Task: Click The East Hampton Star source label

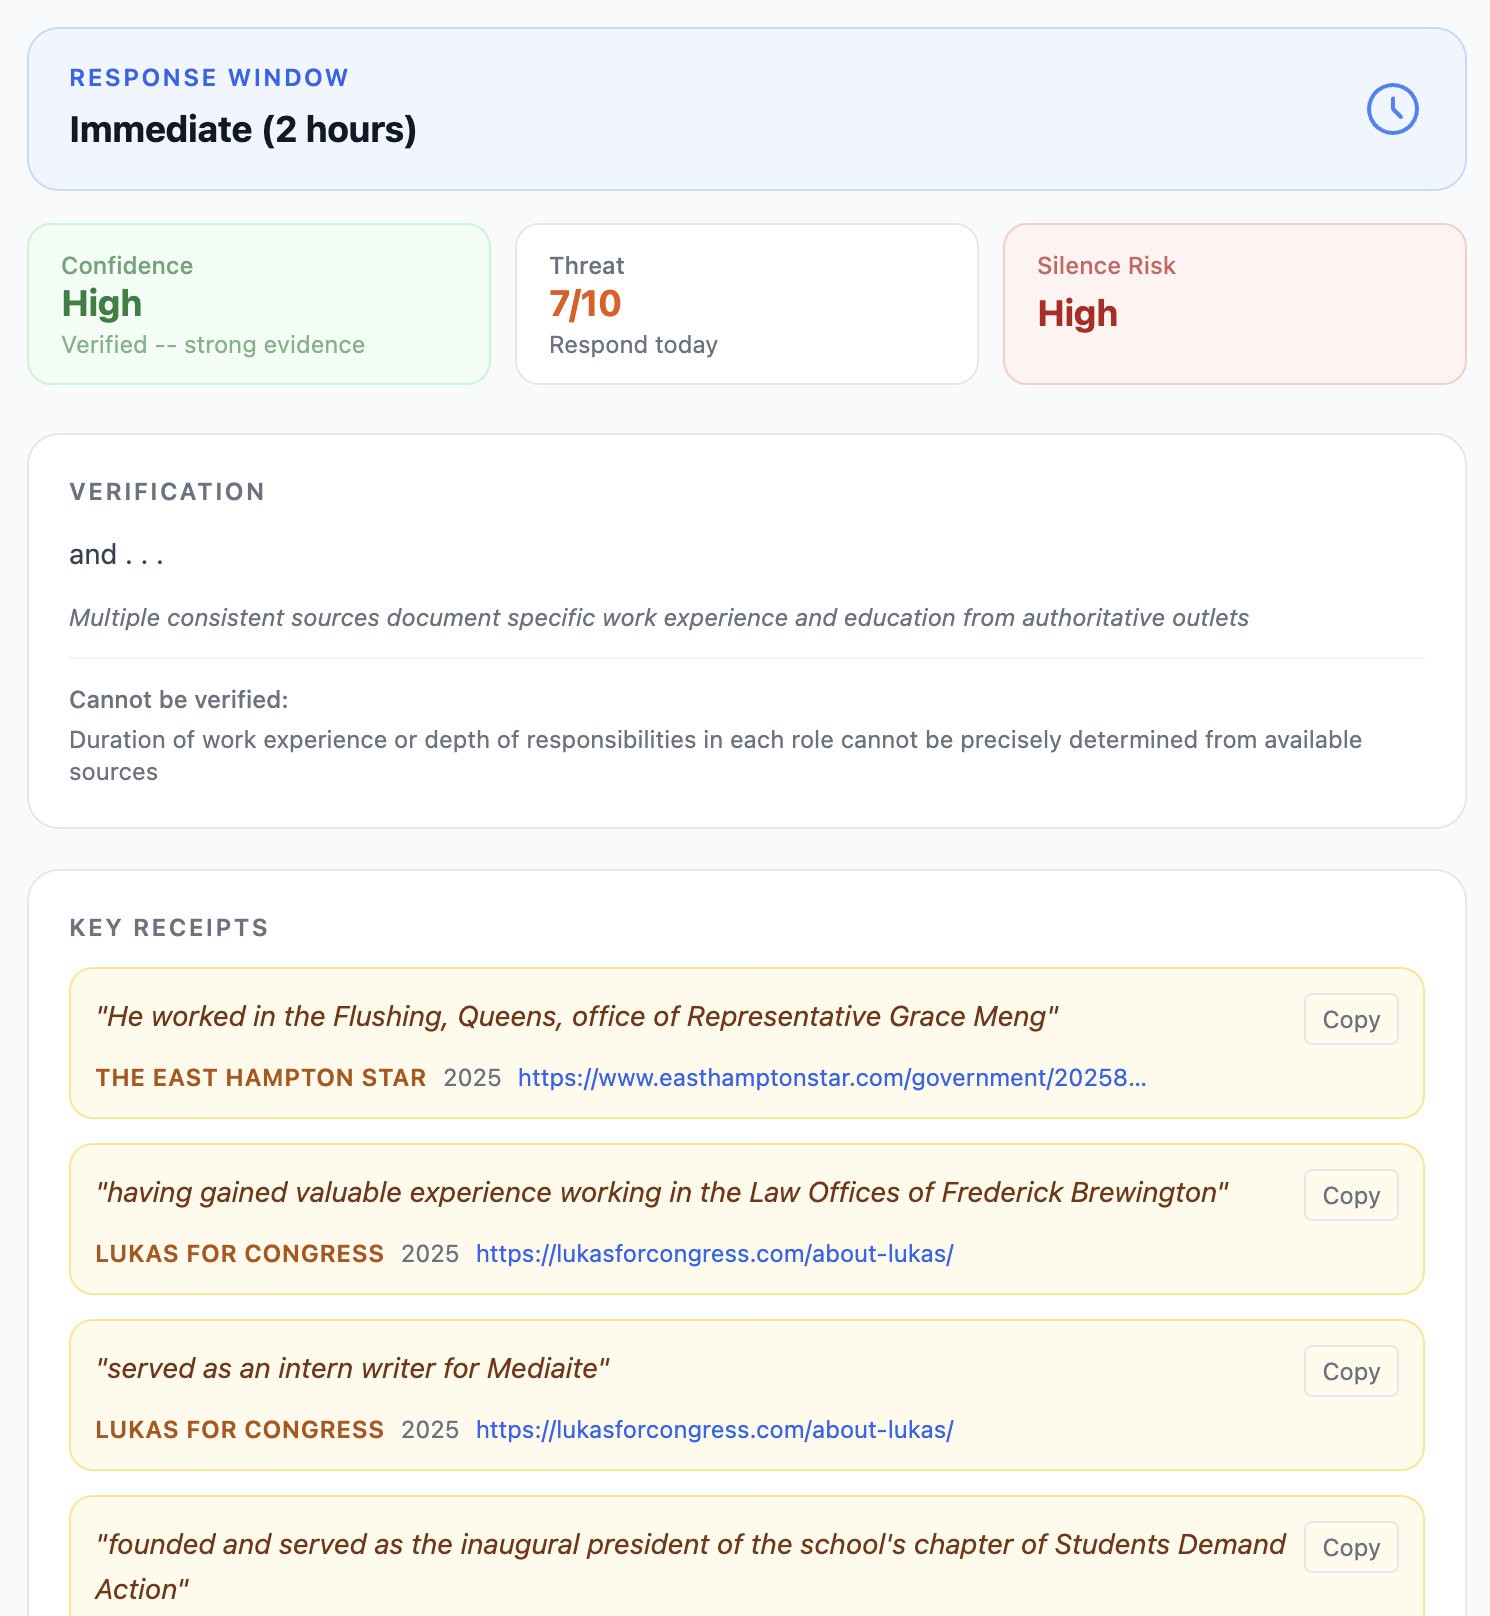Action: pyautogui.click(x=261, y=1077)
